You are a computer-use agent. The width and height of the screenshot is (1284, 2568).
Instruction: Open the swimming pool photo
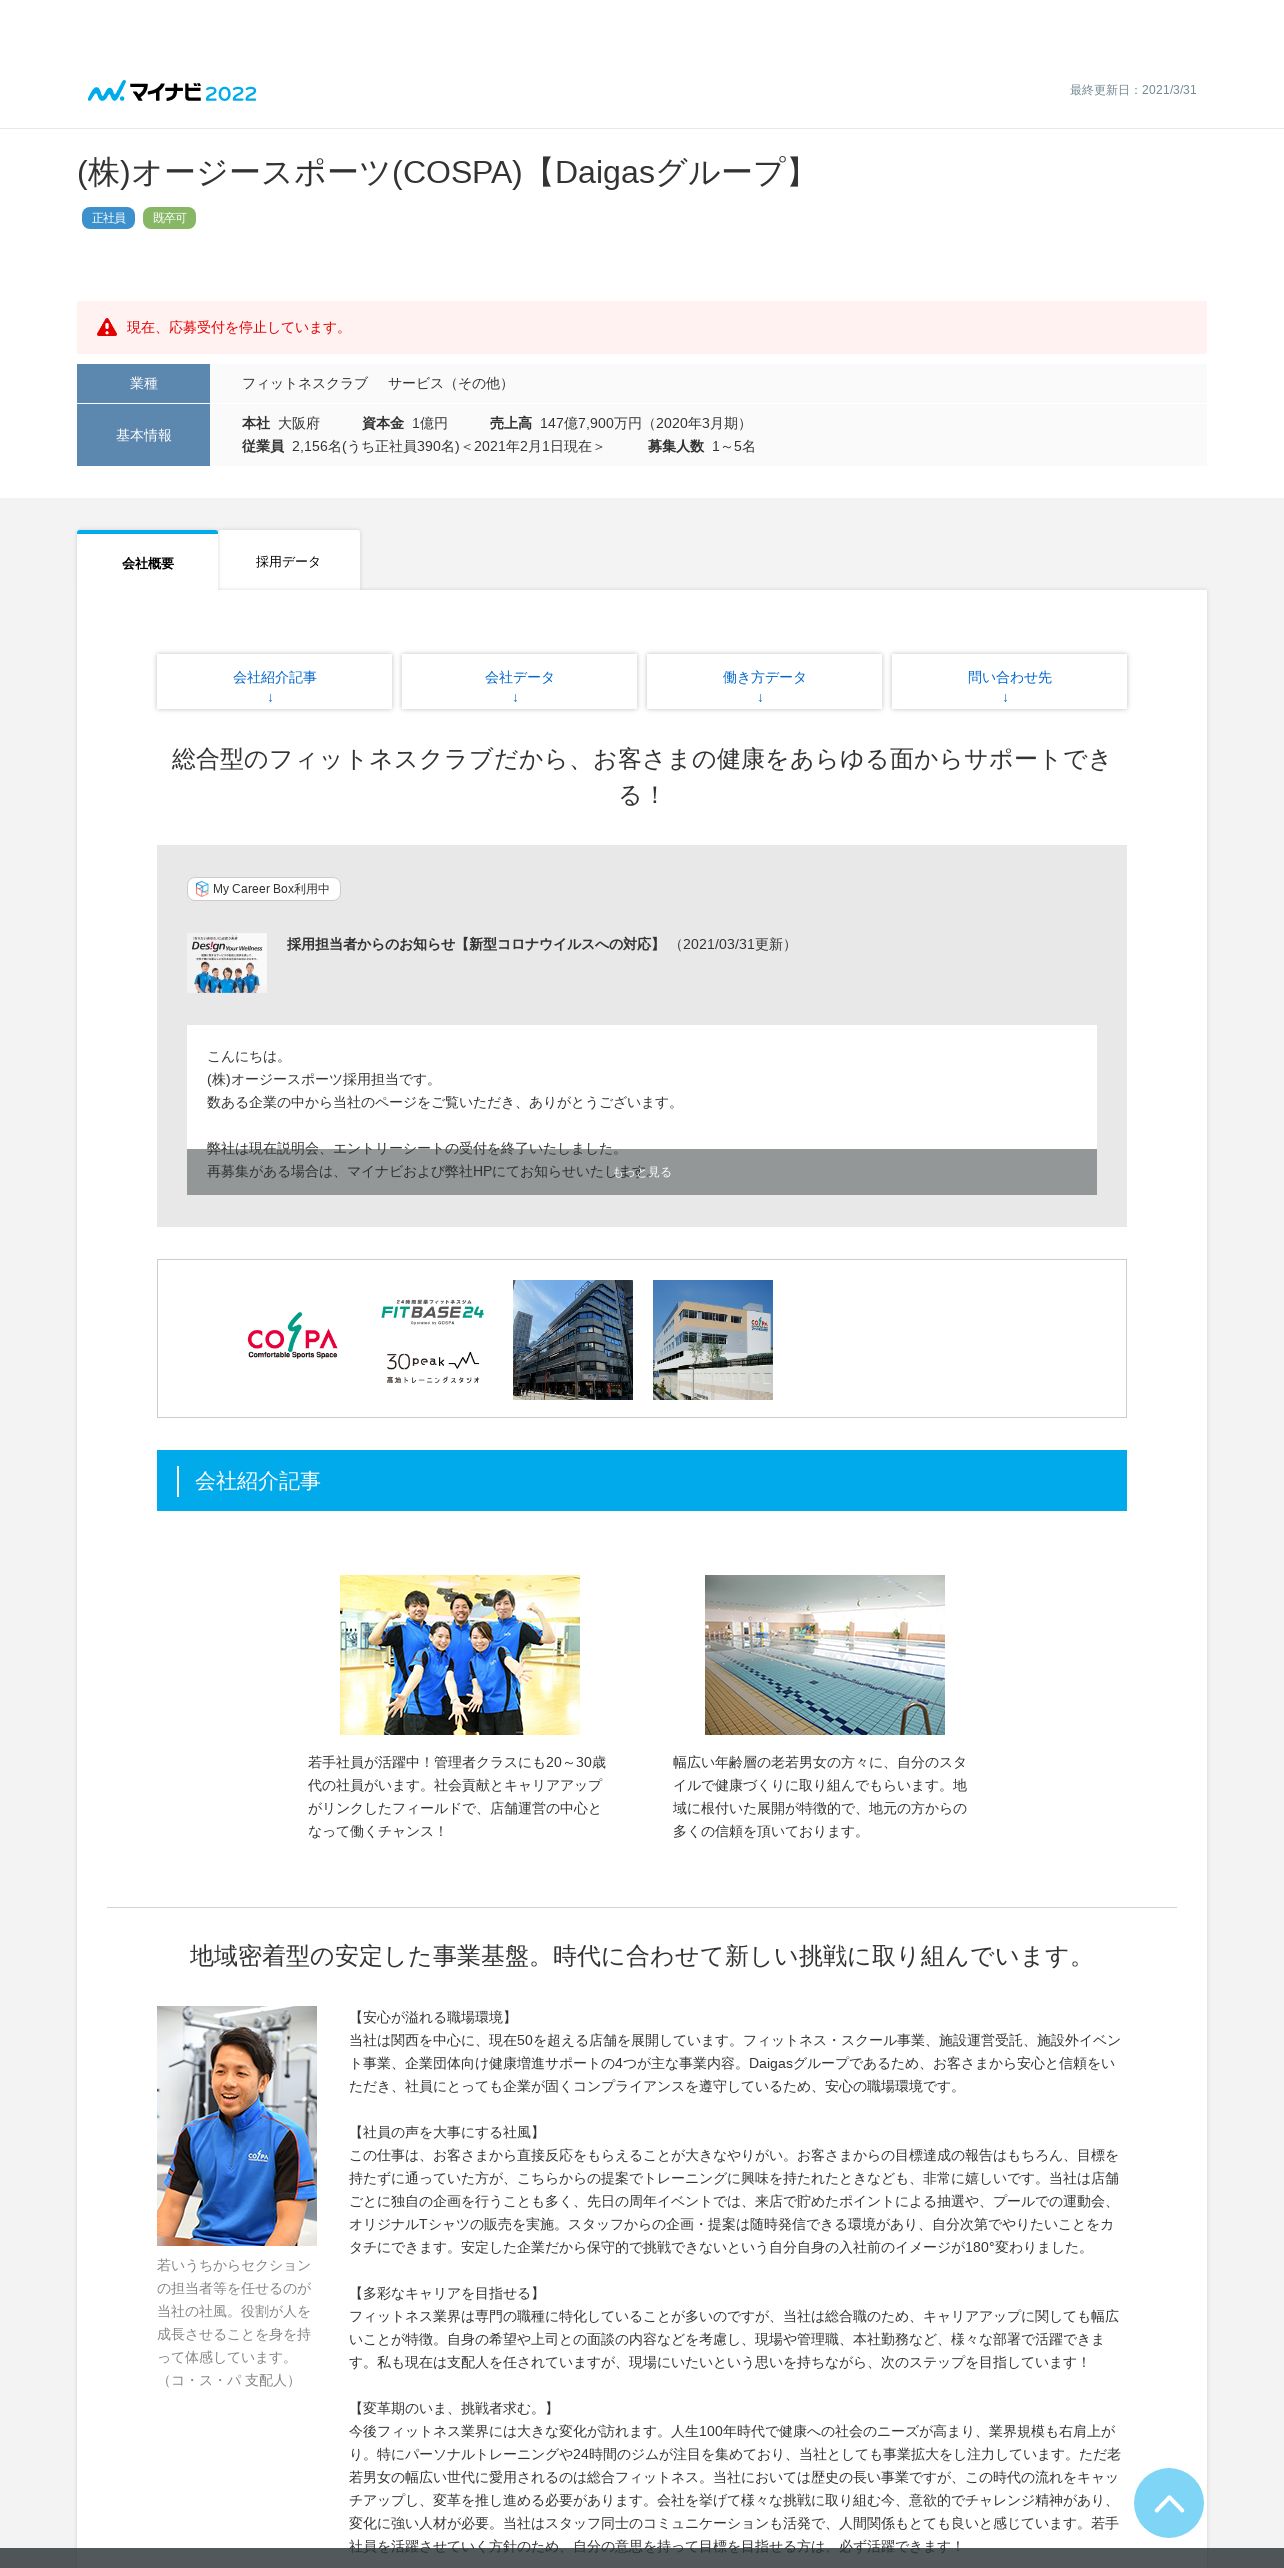point(825,1655)
